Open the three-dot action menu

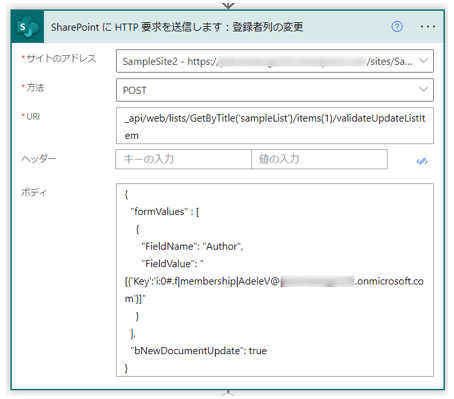click(428, 26)
